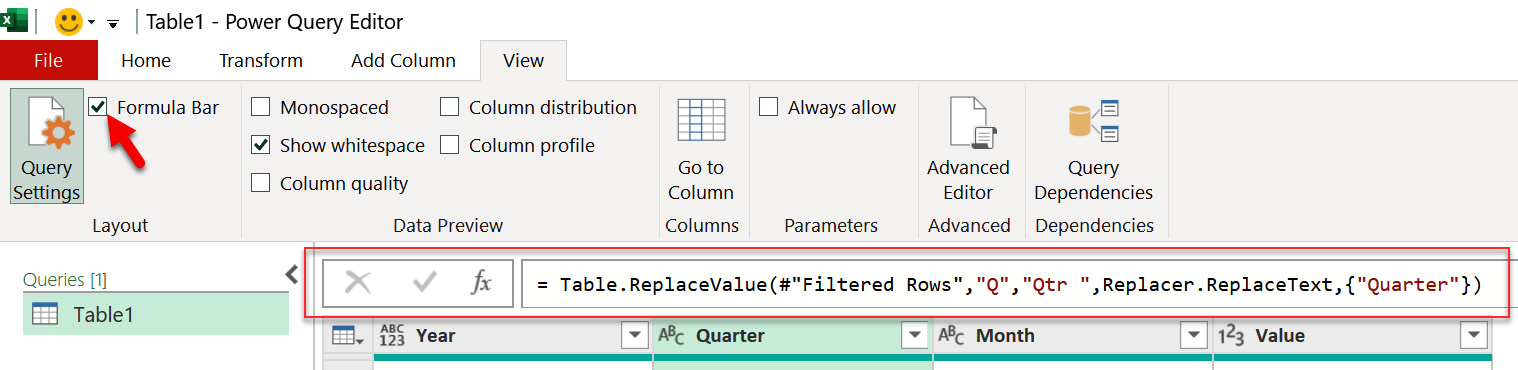This screenshot has height=370, width=1518.
Task: Open the Quarter column filter dropdown
Action: (915, 335)
